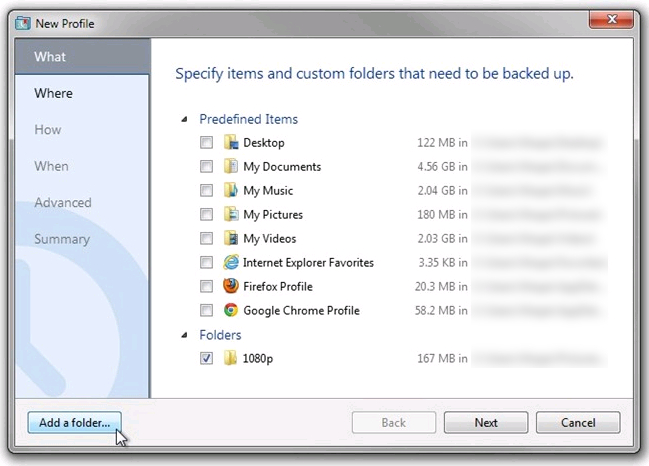Viewport: 649px width, 466px height.
Task: Tick the Firefox Profile checkbox
Action: (206, 287)
